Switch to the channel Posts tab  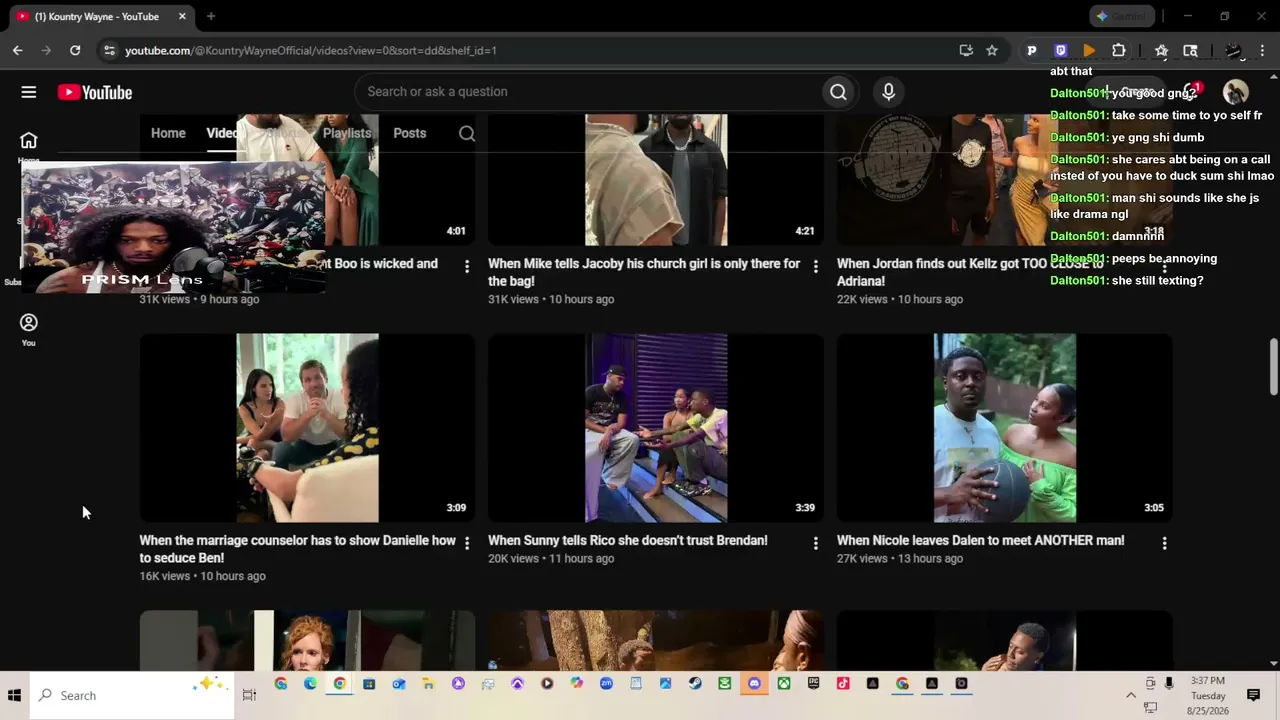click(410, 133)
